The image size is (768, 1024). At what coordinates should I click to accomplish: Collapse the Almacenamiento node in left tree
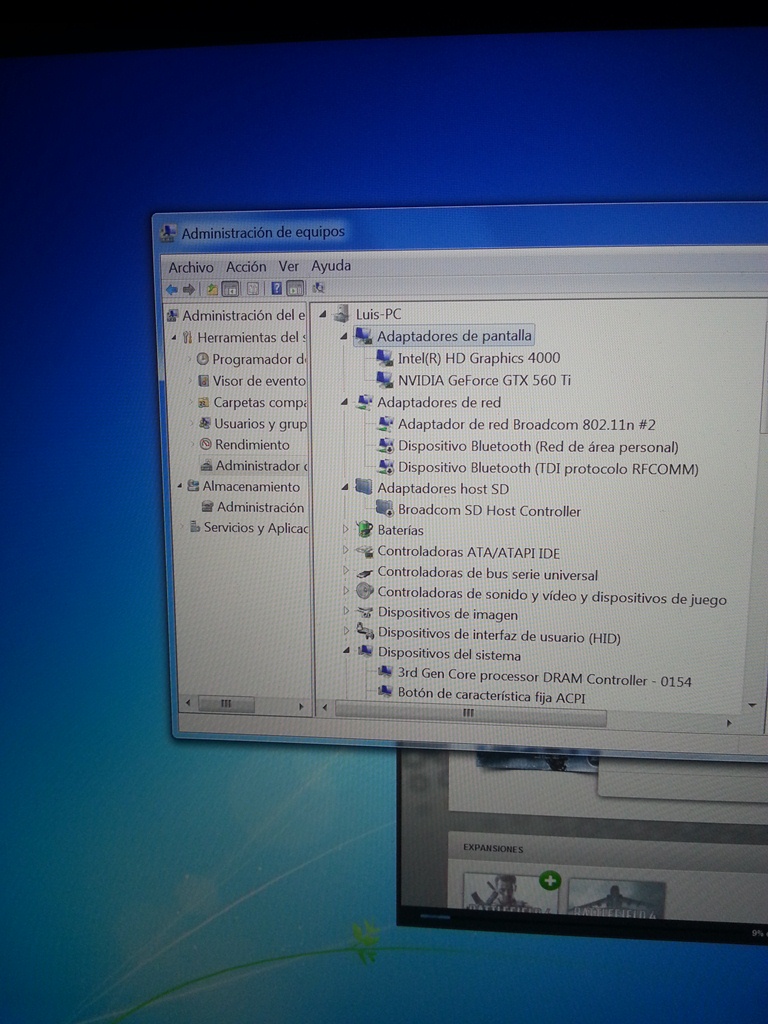180,486
